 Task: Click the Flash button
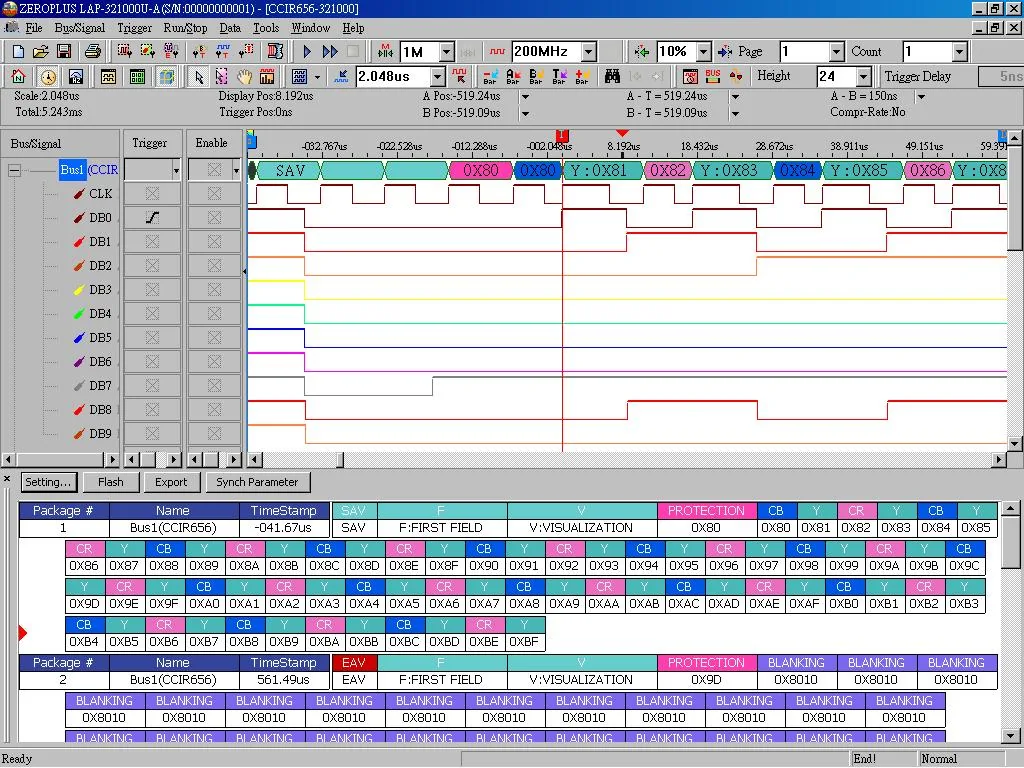click(x=110, y=482)
